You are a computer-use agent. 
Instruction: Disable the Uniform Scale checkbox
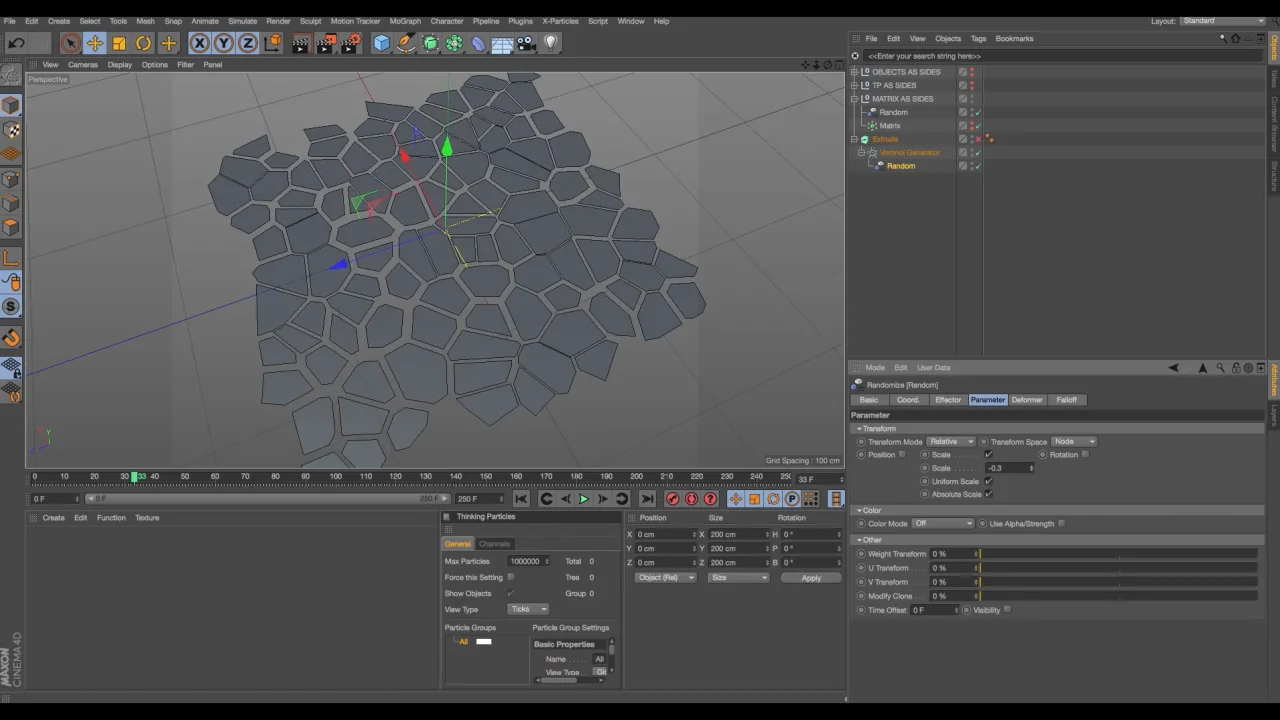coord(988,481)
